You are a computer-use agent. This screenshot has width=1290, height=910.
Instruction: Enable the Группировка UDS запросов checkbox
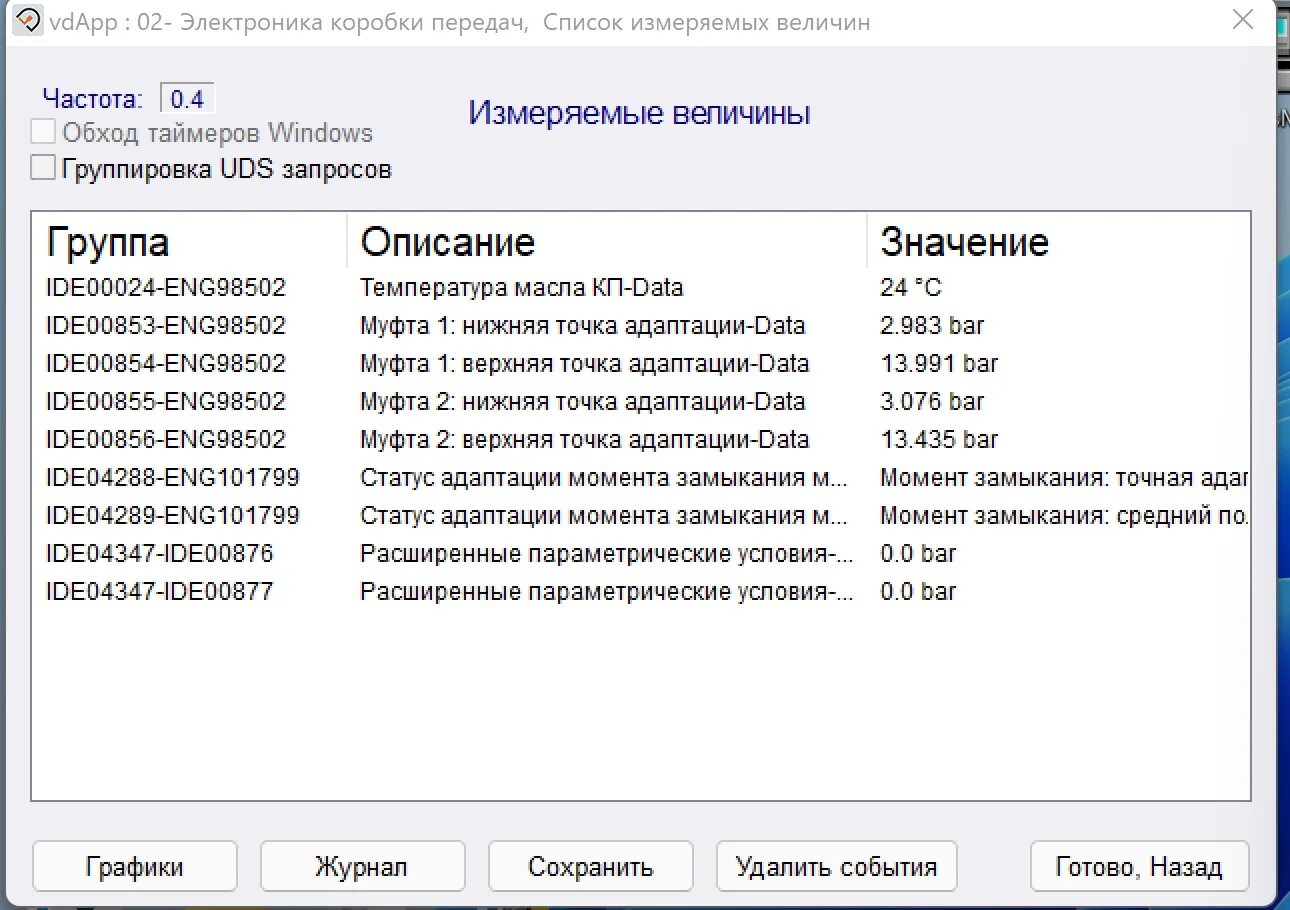[x=43, y=167]
